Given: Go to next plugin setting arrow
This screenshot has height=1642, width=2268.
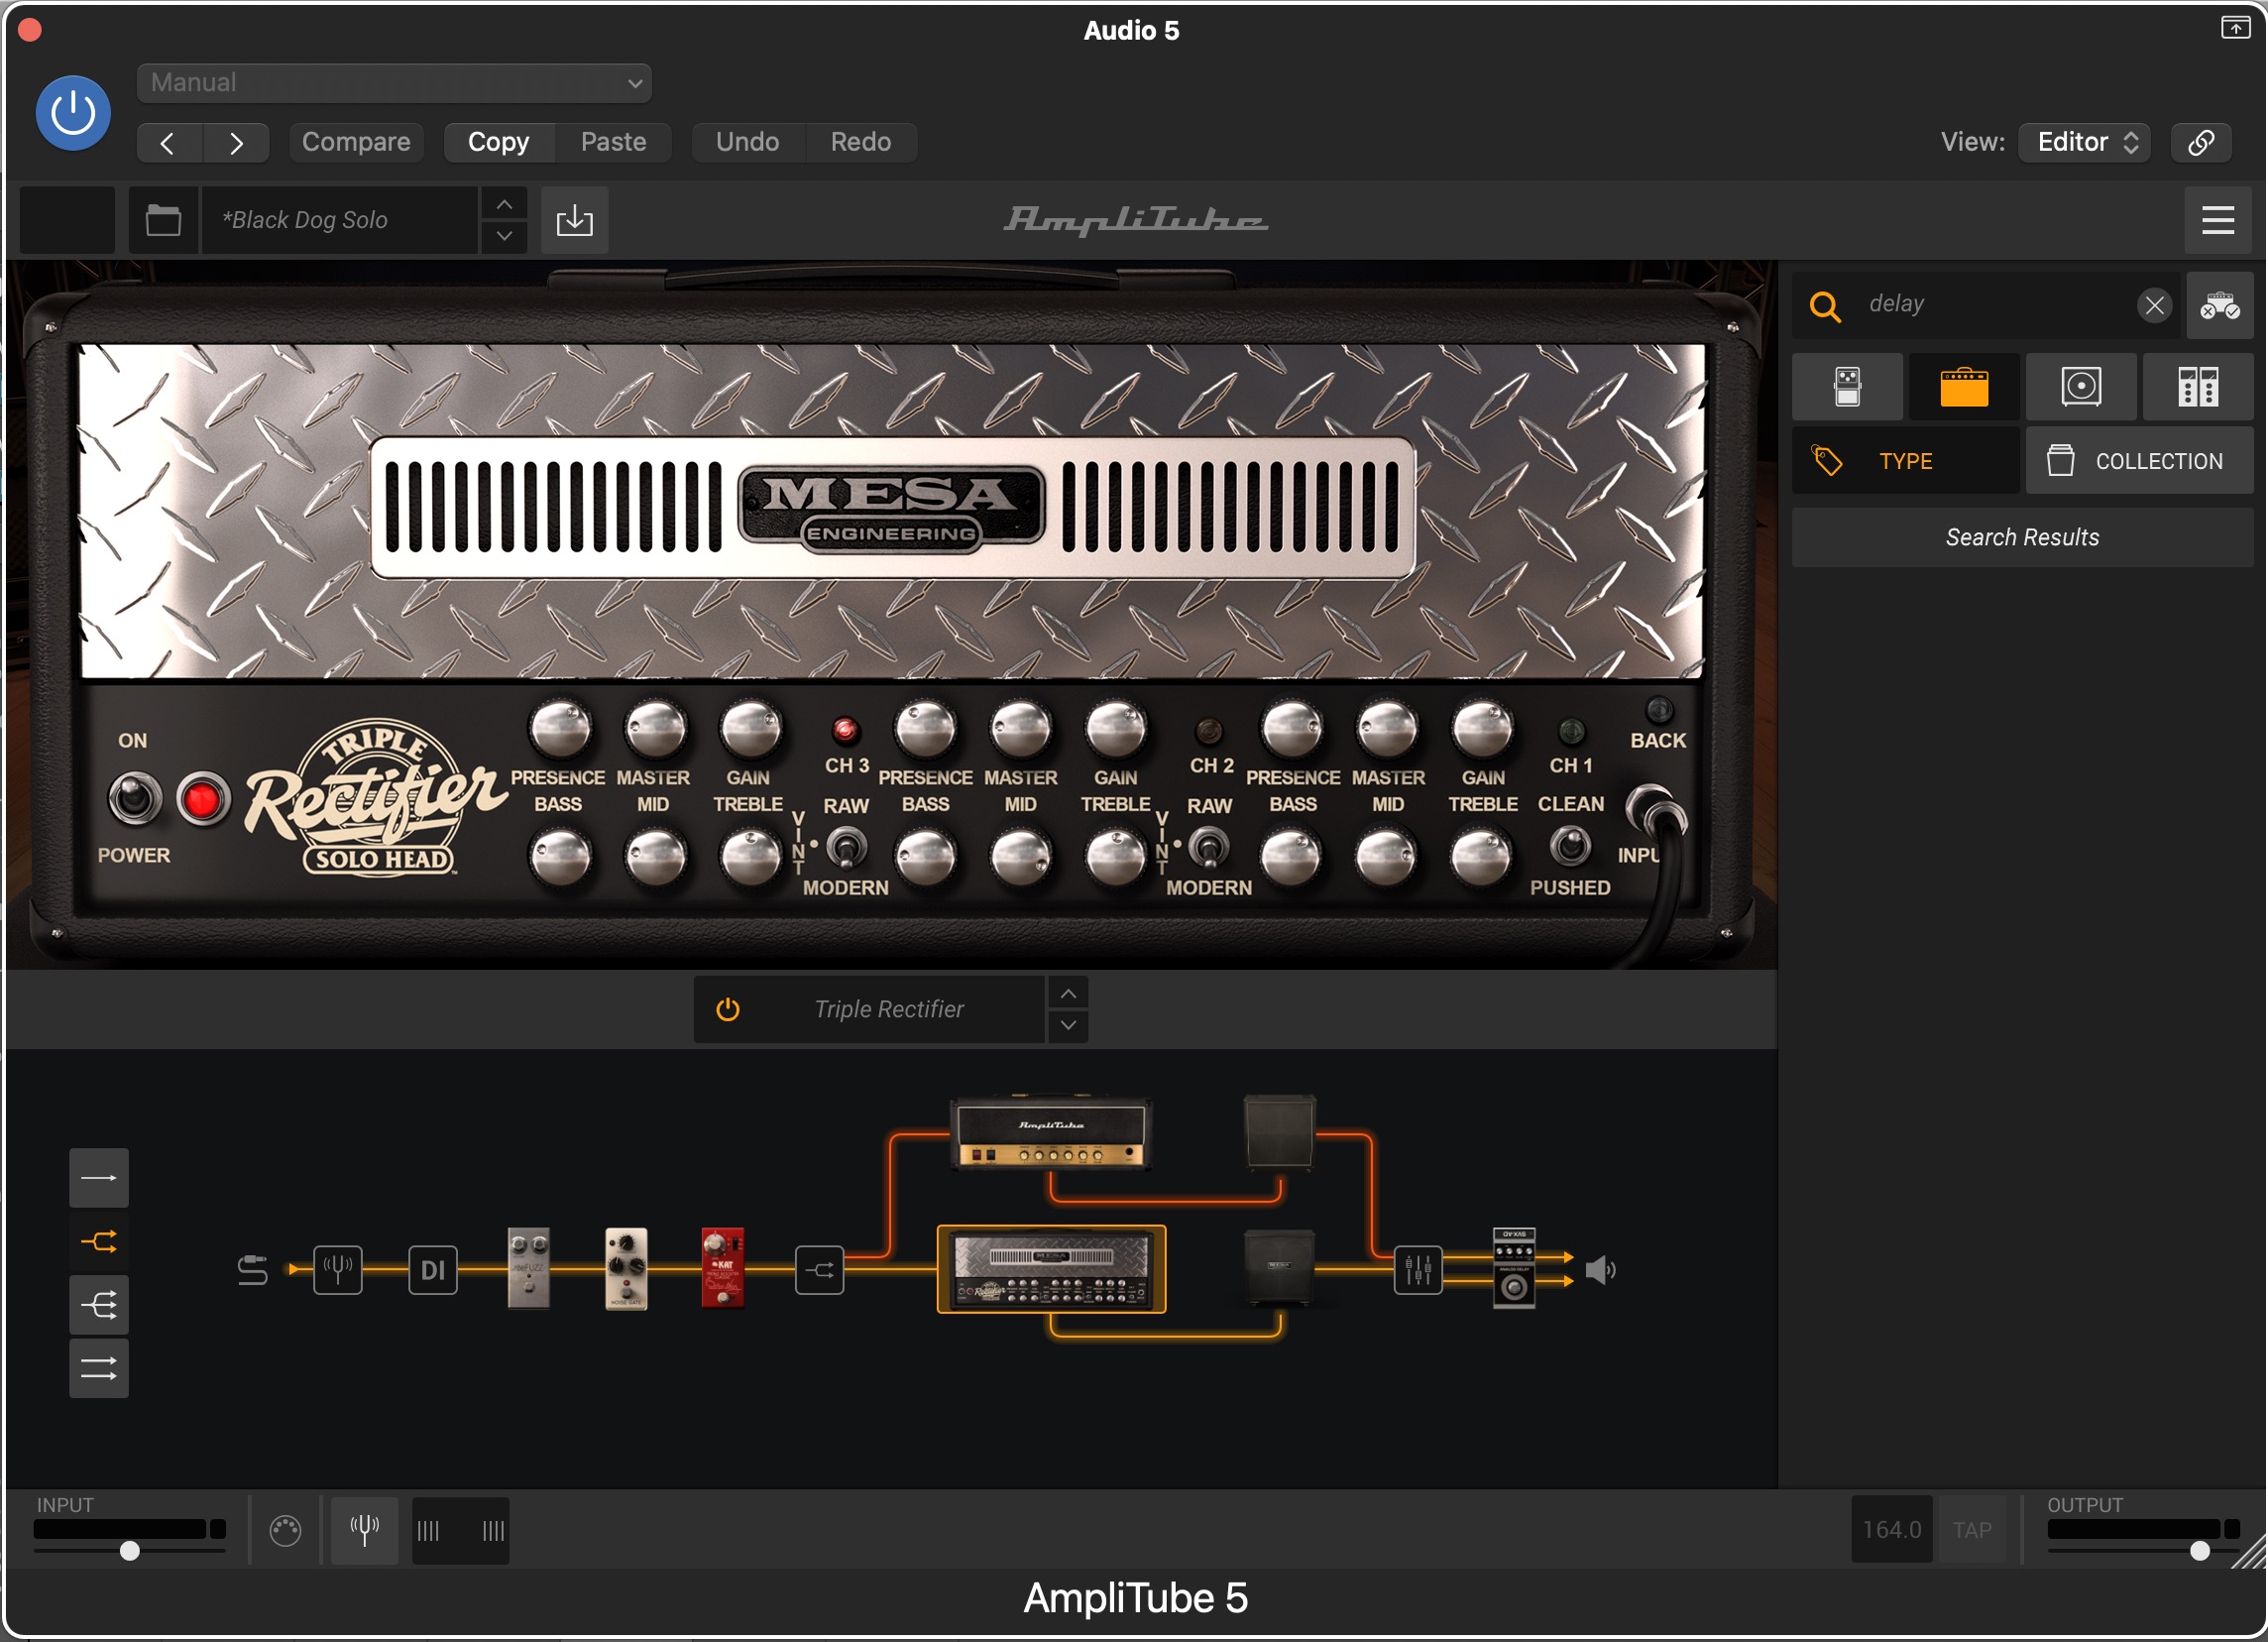Looking at the screenshot, I should tap(236, 143).
